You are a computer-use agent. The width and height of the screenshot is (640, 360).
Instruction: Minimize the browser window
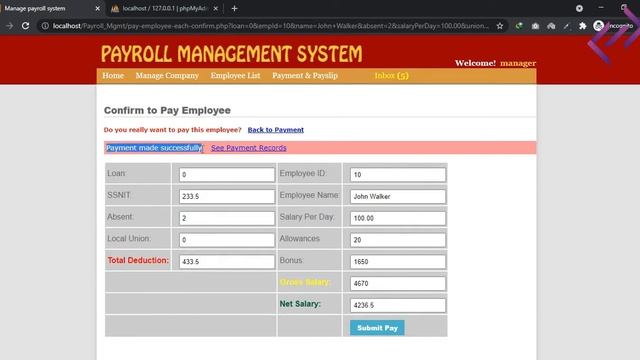click(601, 8)
